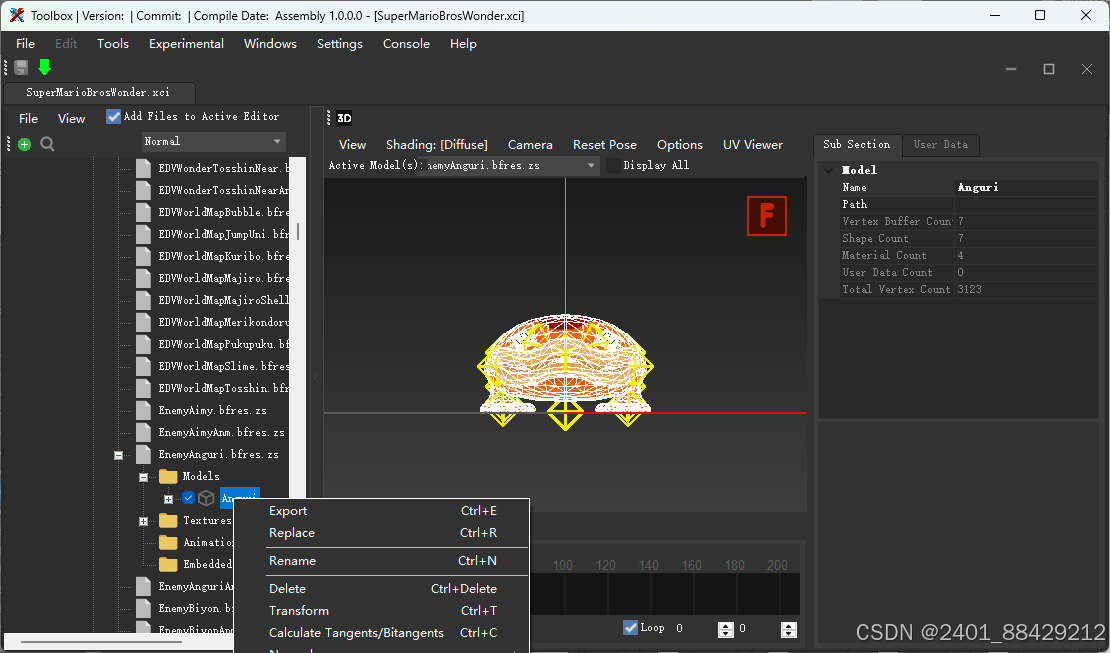
Task: Click the UV Viewer button
Action: (x=753, y=144)
